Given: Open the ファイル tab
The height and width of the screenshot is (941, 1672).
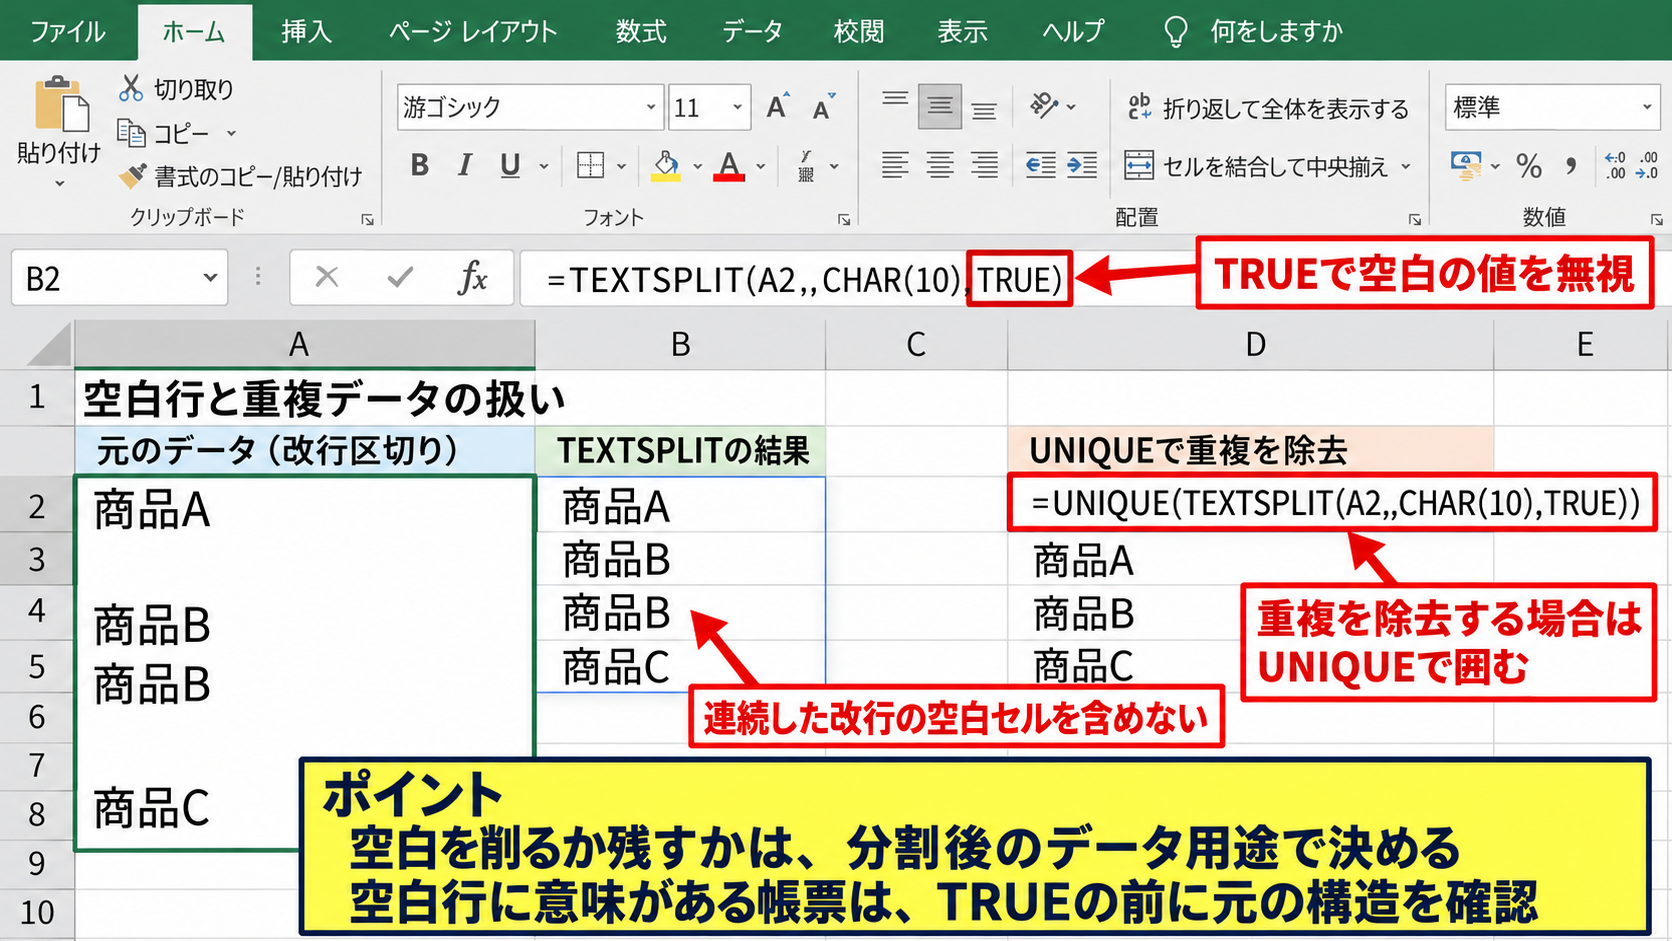Looking at the screenshot, I should coord(68,31).
